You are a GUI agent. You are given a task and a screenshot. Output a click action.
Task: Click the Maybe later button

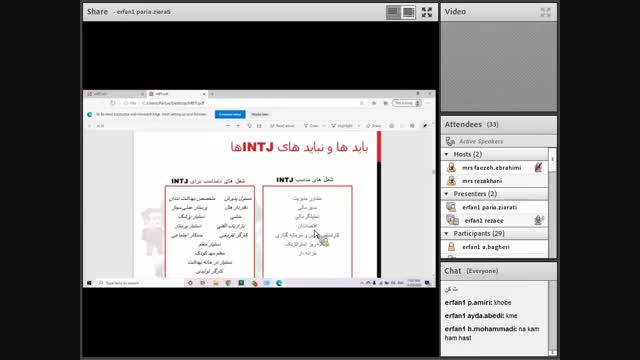tap(260, 114)
